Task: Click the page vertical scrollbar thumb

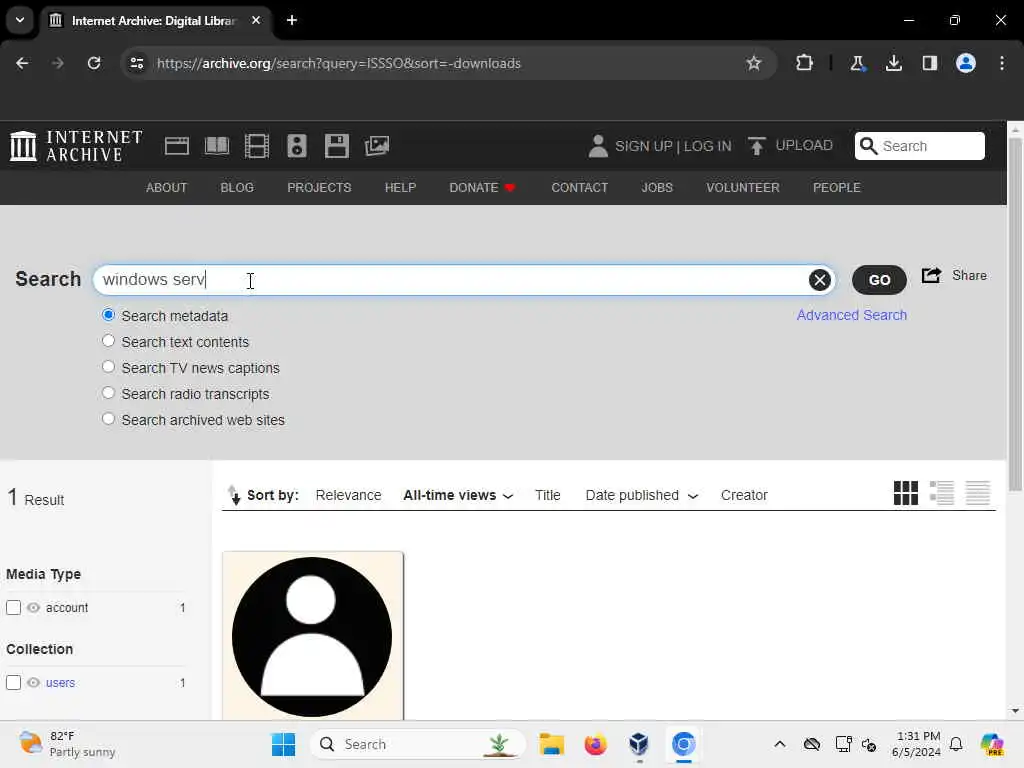Action: (x=1015, y=313)
